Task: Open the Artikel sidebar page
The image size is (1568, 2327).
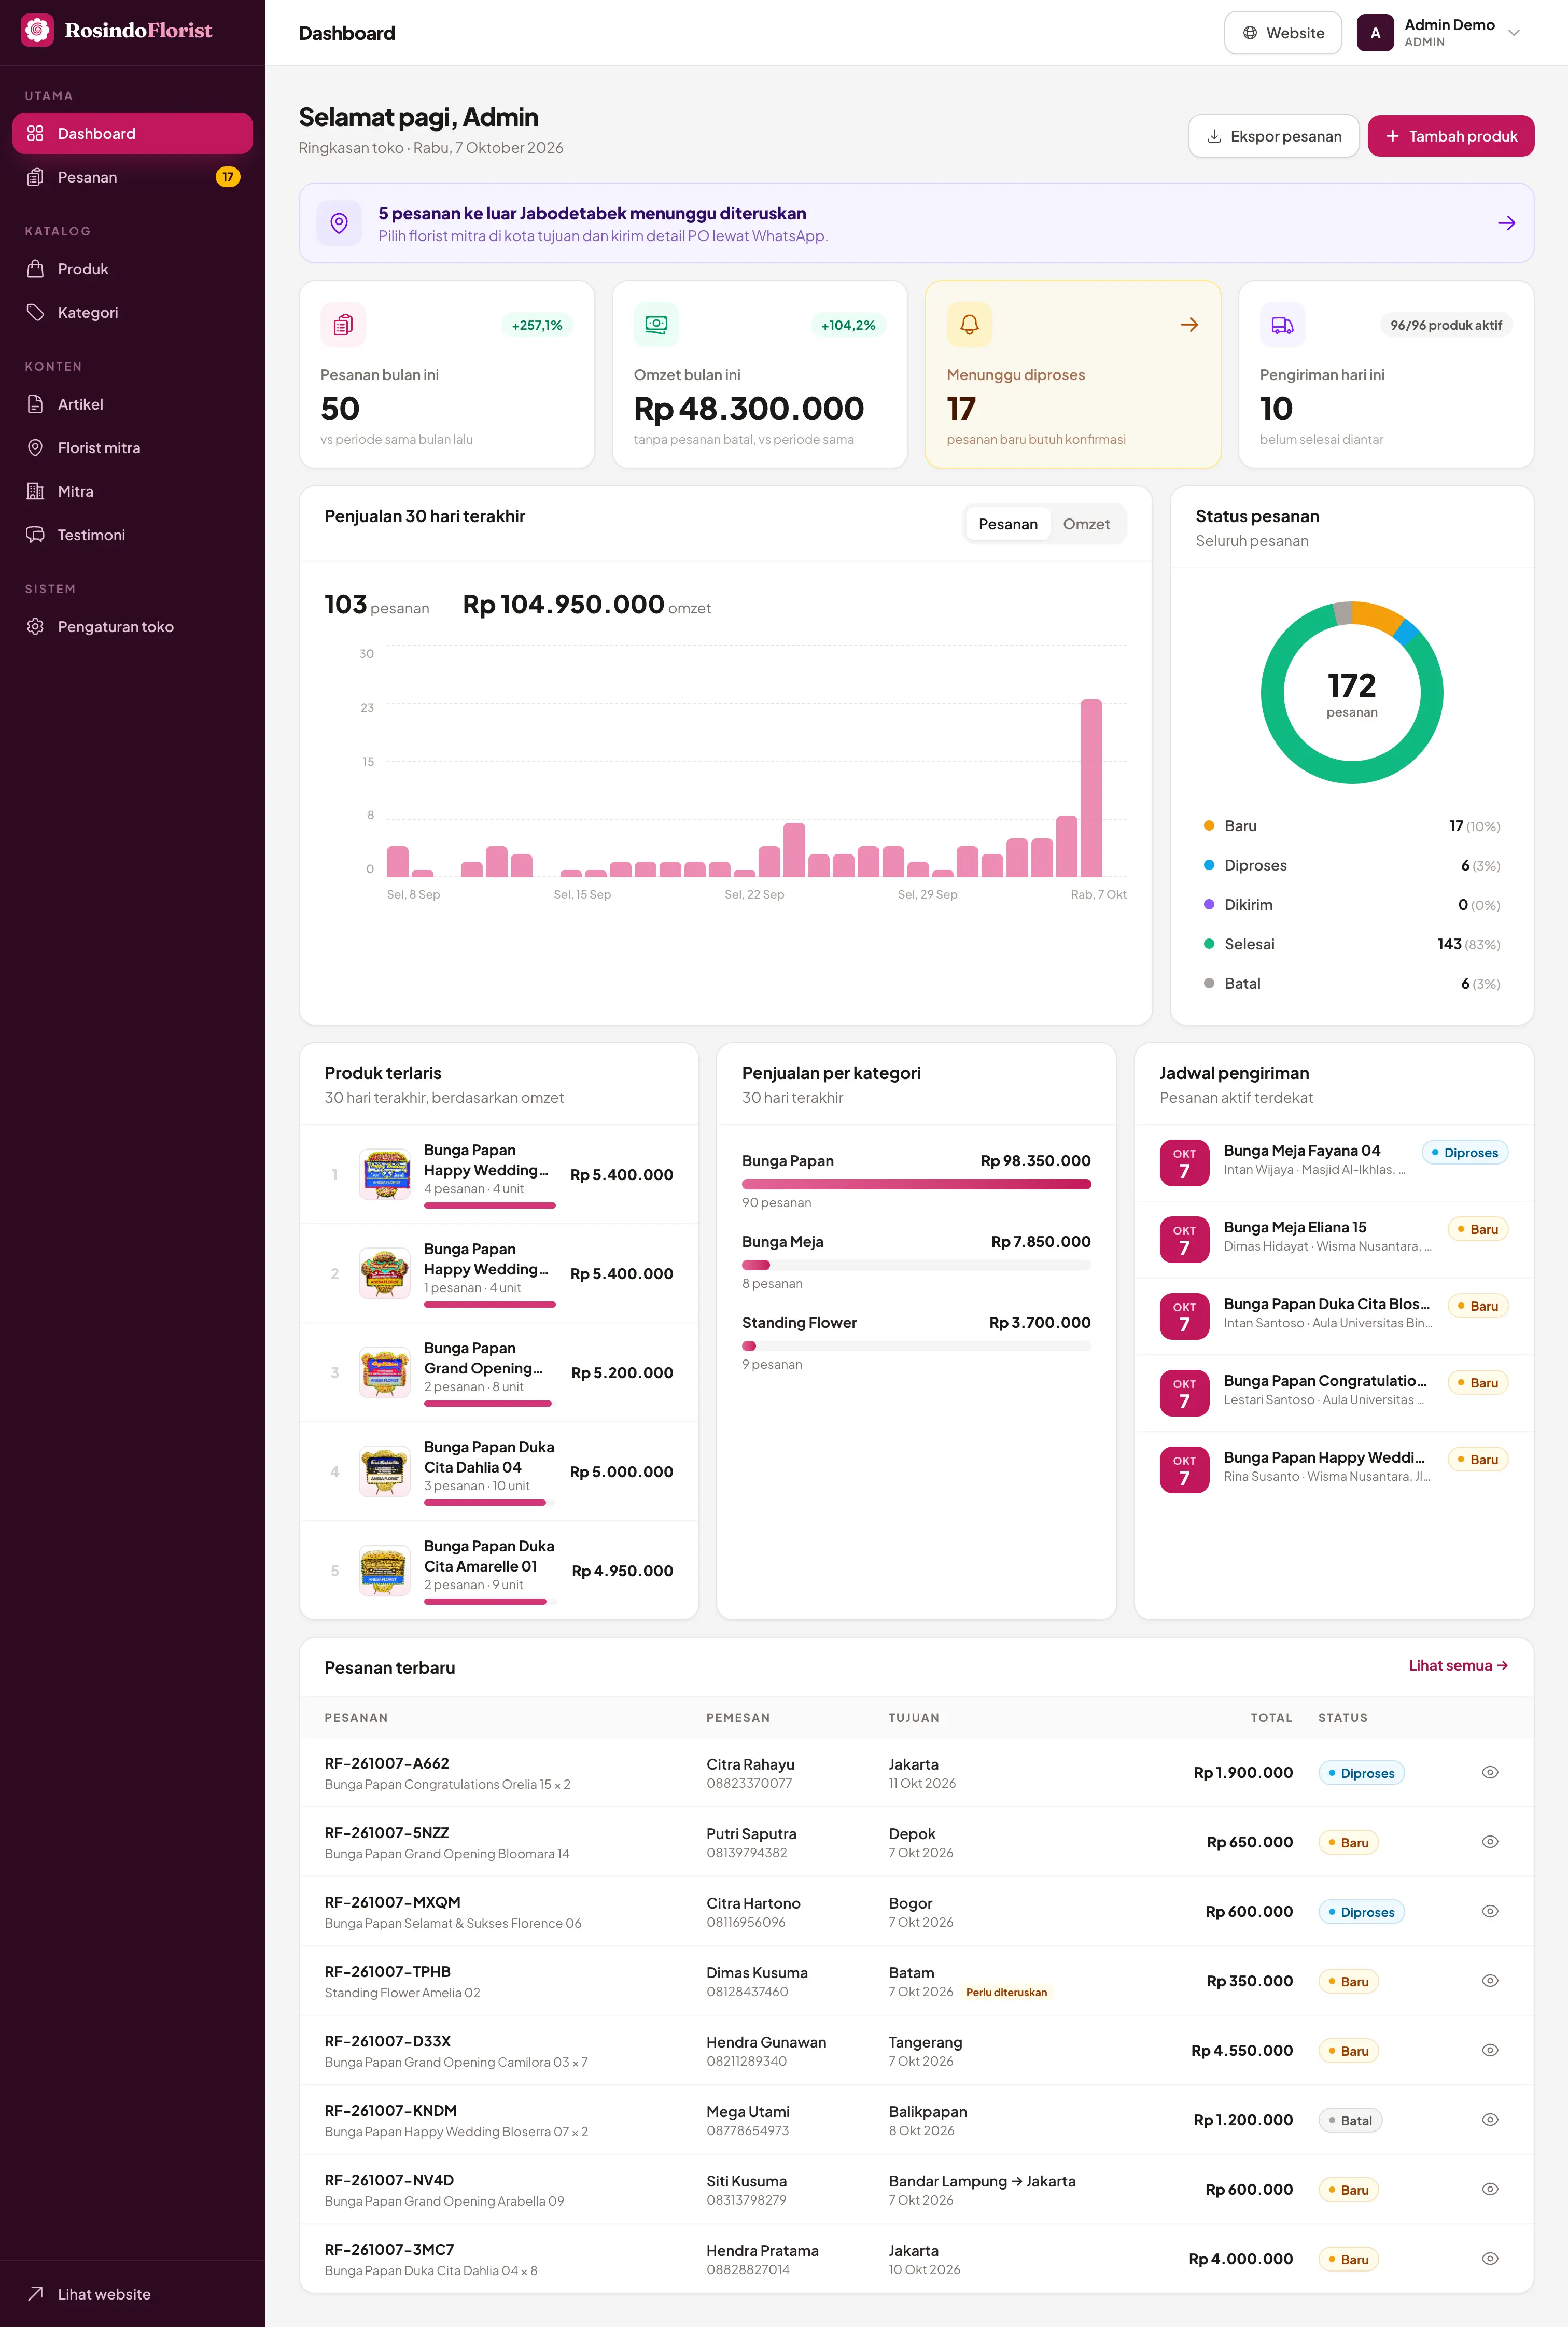Action: [x=132, y=404]
